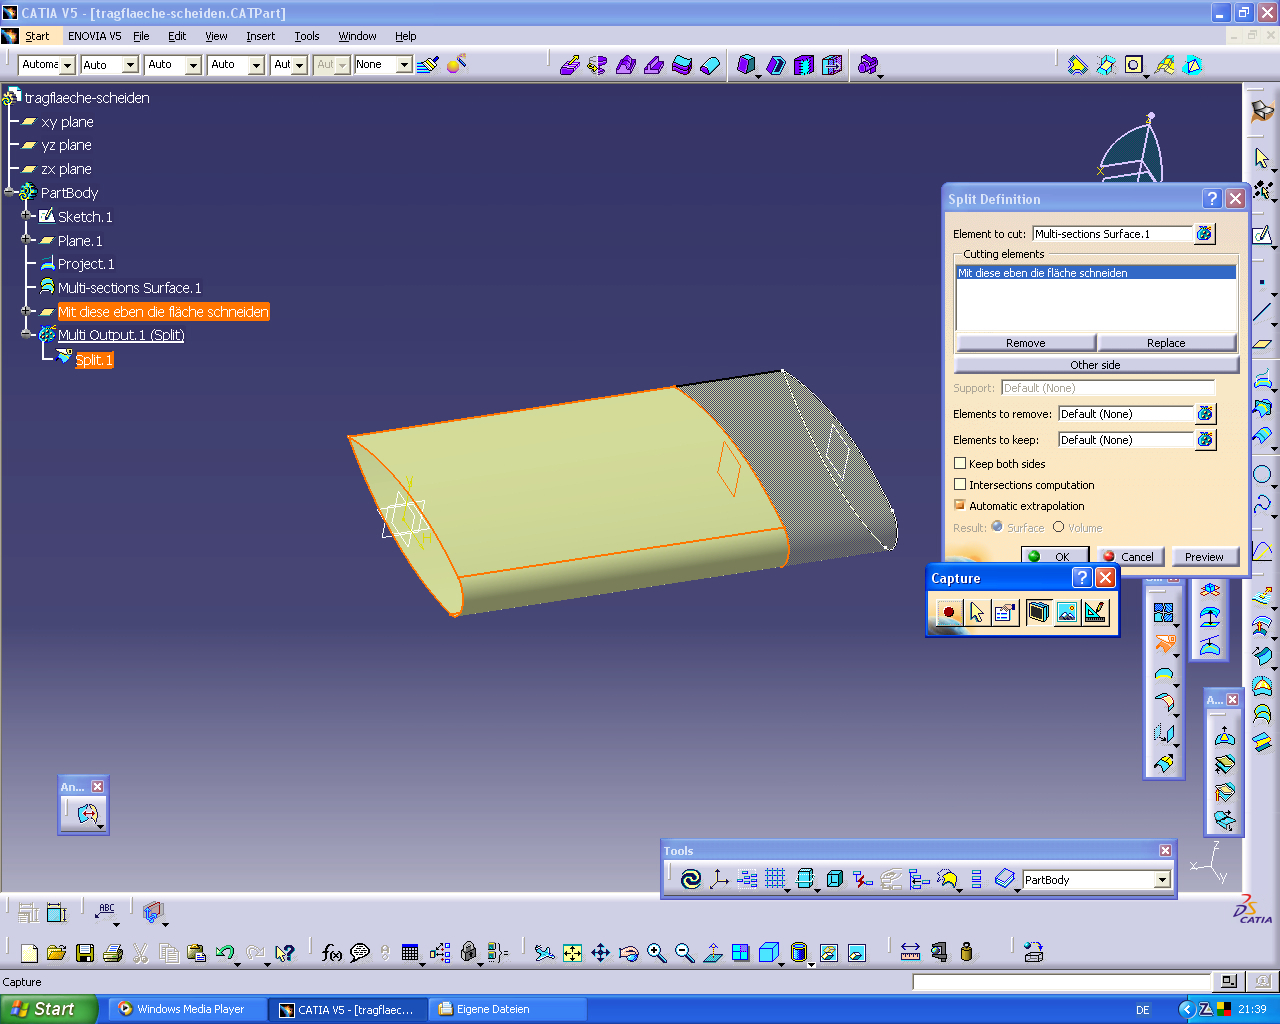Click the Element to cut selection icon
This screenshot has height=1024, width=1280.
pos(1205,234)
